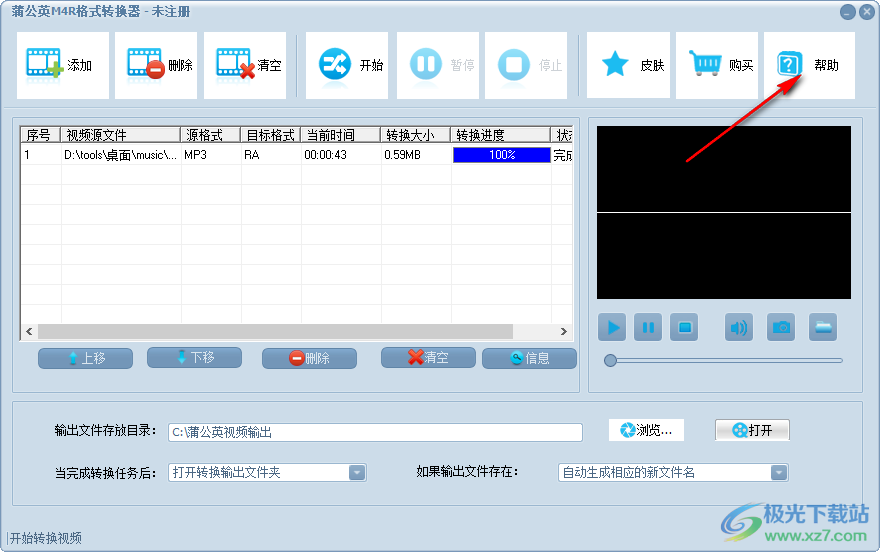The image size is (880, 552).
Task: Click the 停止 (Stop) toolbar button
Action: (x=526, y=65)
